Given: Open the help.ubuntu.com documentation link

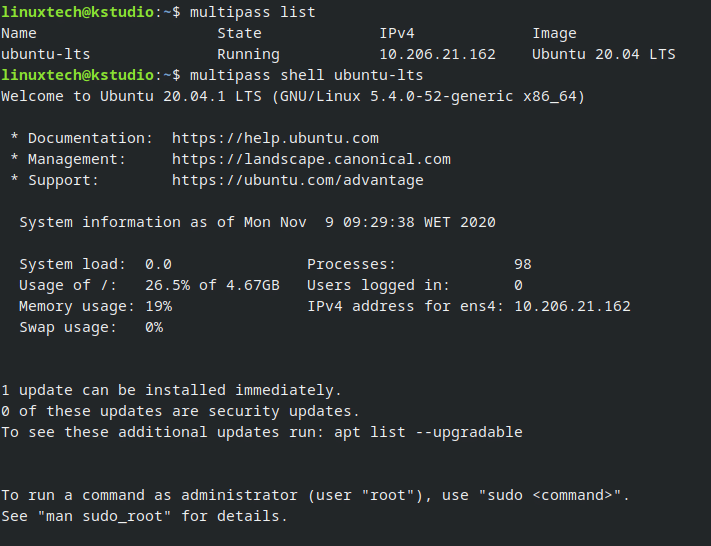Looking at the screenshot, I should pos(275,138).
